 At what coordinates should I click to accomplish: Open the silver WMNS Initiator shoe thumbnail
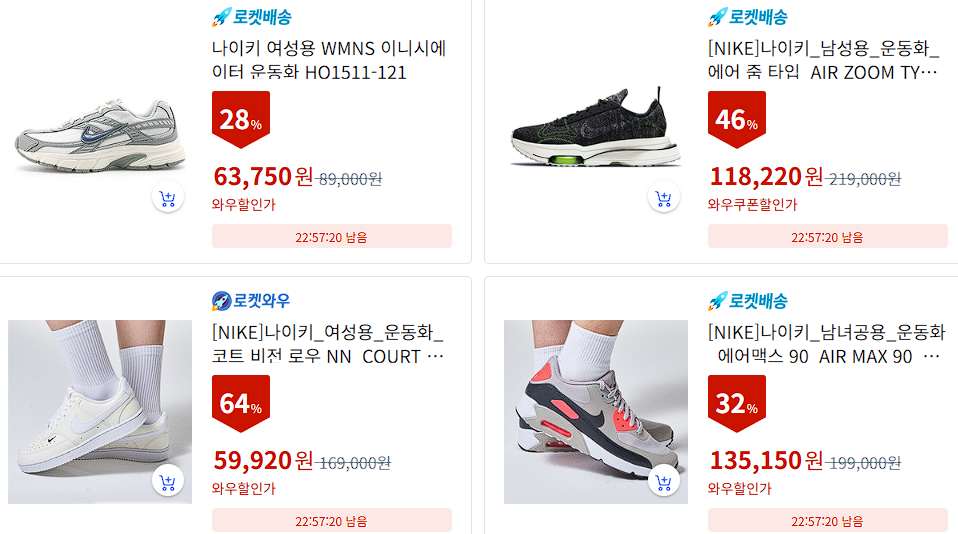click(100, 136)
